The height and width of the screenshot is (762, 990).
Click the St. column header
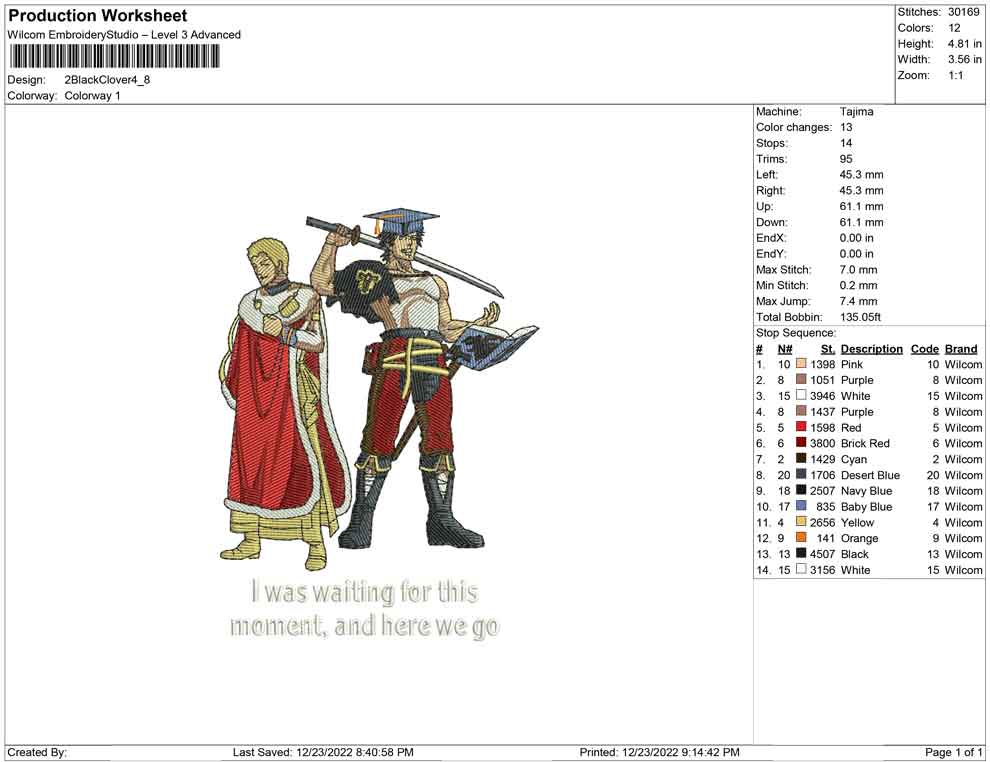[x=828, y=348]
